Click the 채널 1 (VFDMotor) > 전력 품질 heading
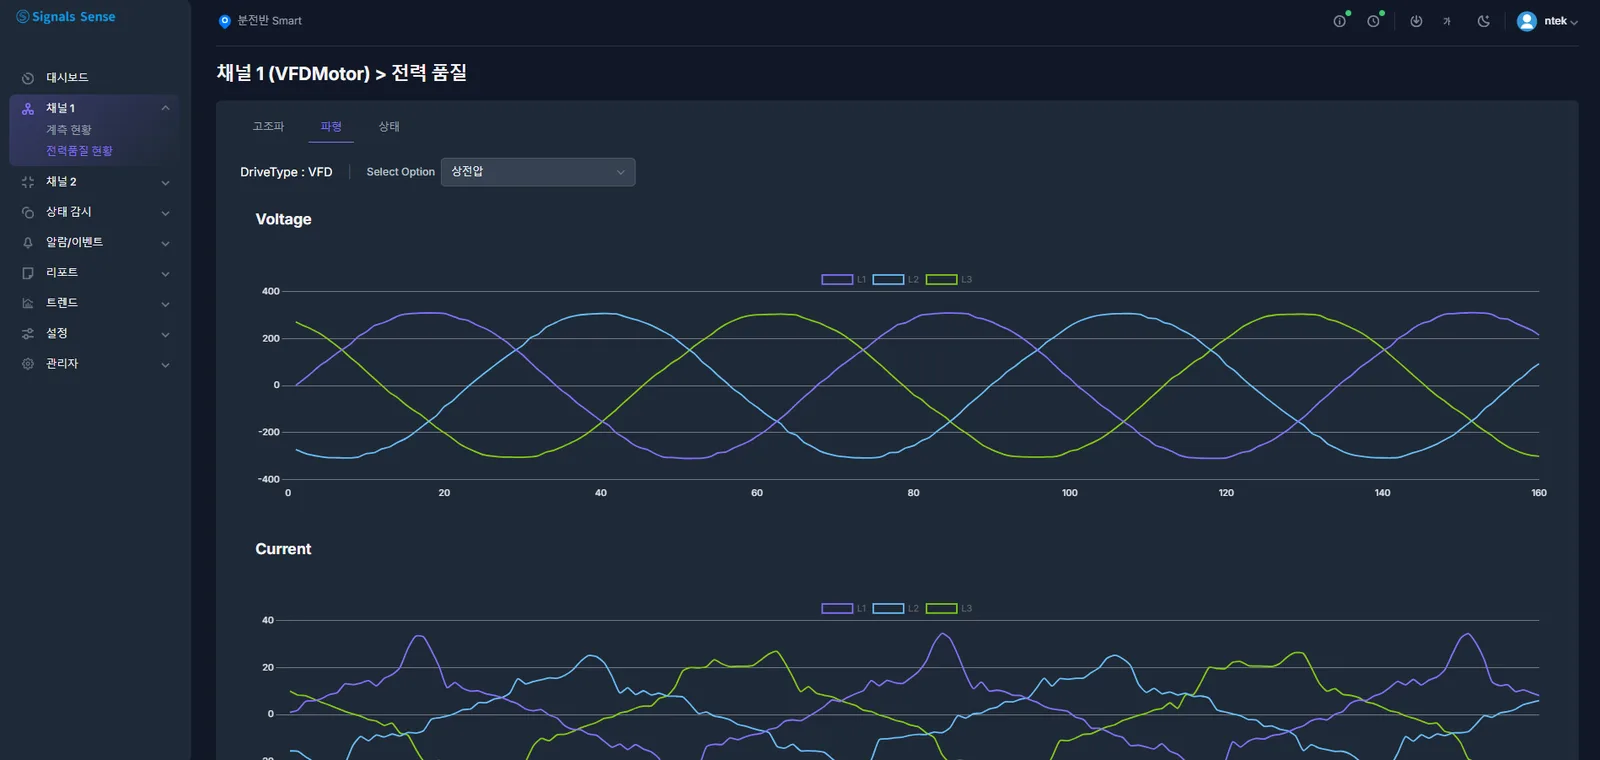 tap(342, 73)
